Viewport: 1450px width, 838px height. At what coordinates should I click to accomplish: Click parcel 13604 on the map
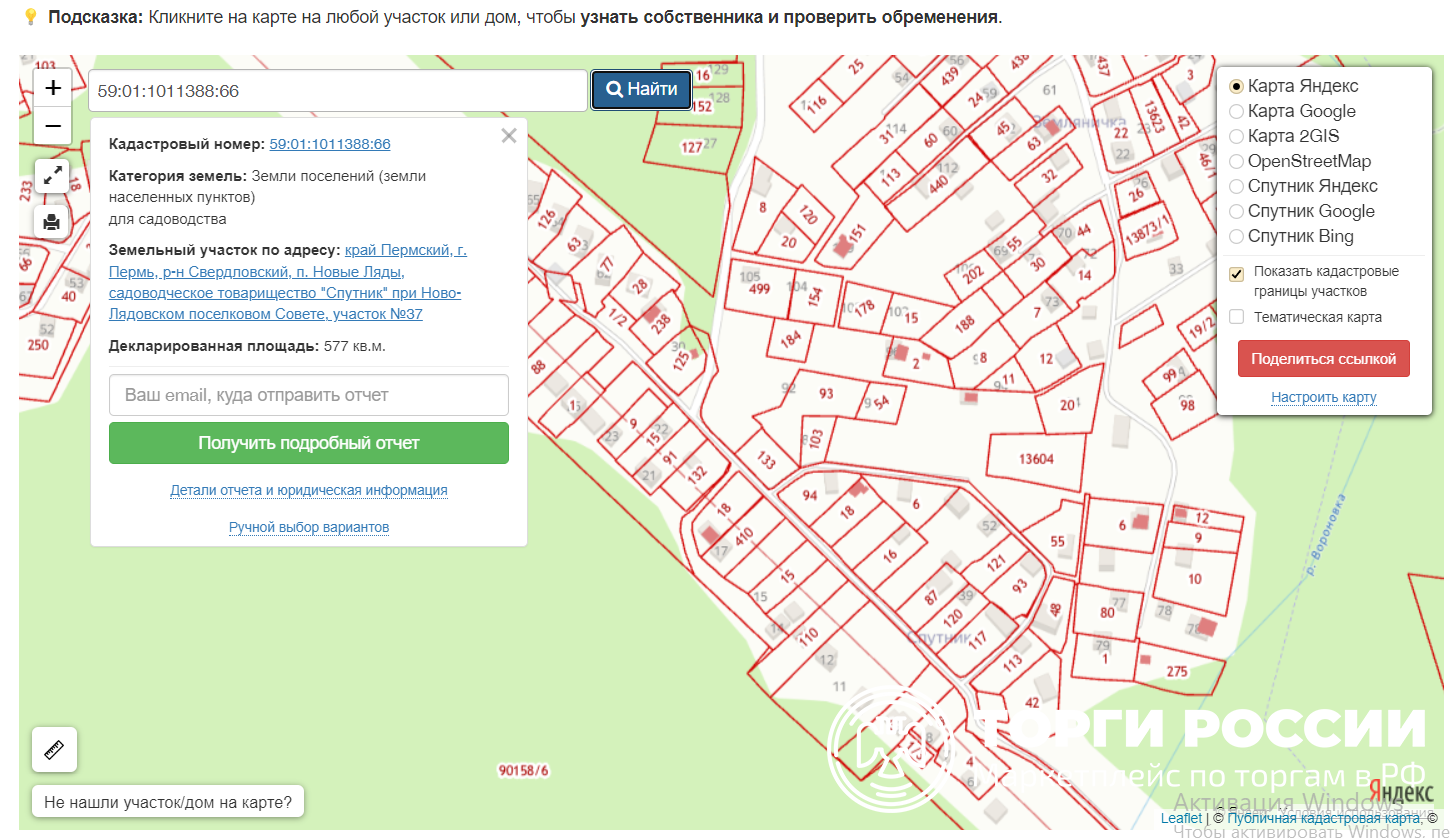1036,459
